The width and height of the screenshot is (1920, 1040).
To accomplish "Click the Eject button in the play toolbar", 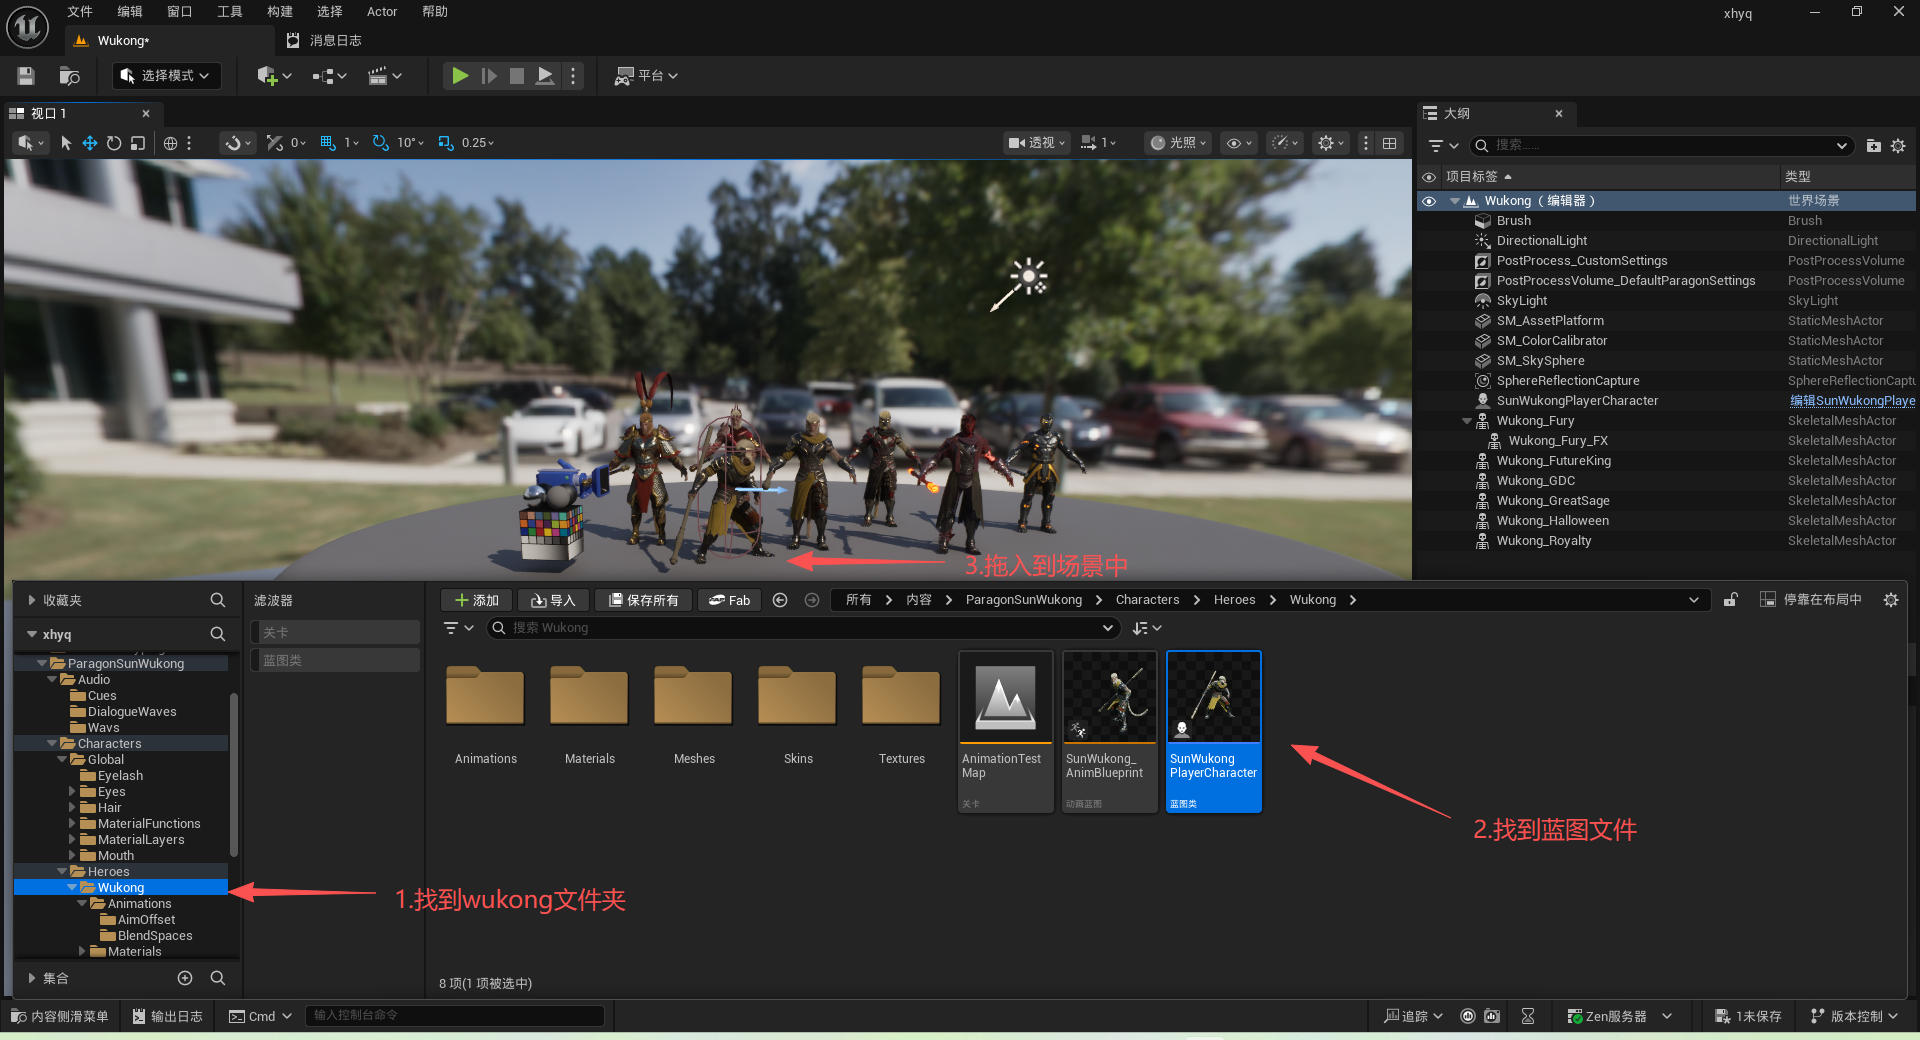I will [545, 76].
